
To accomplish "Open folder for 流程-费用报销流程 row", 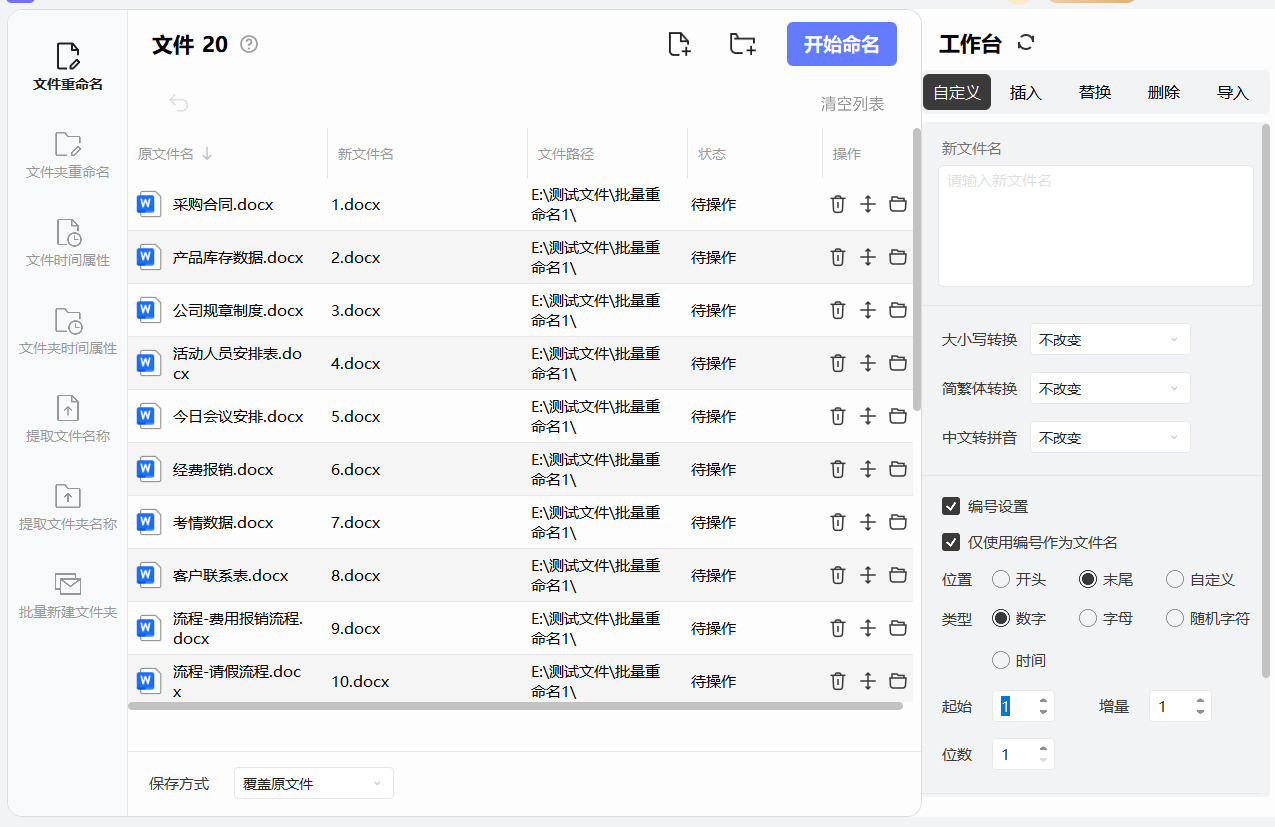I will 898,628.
